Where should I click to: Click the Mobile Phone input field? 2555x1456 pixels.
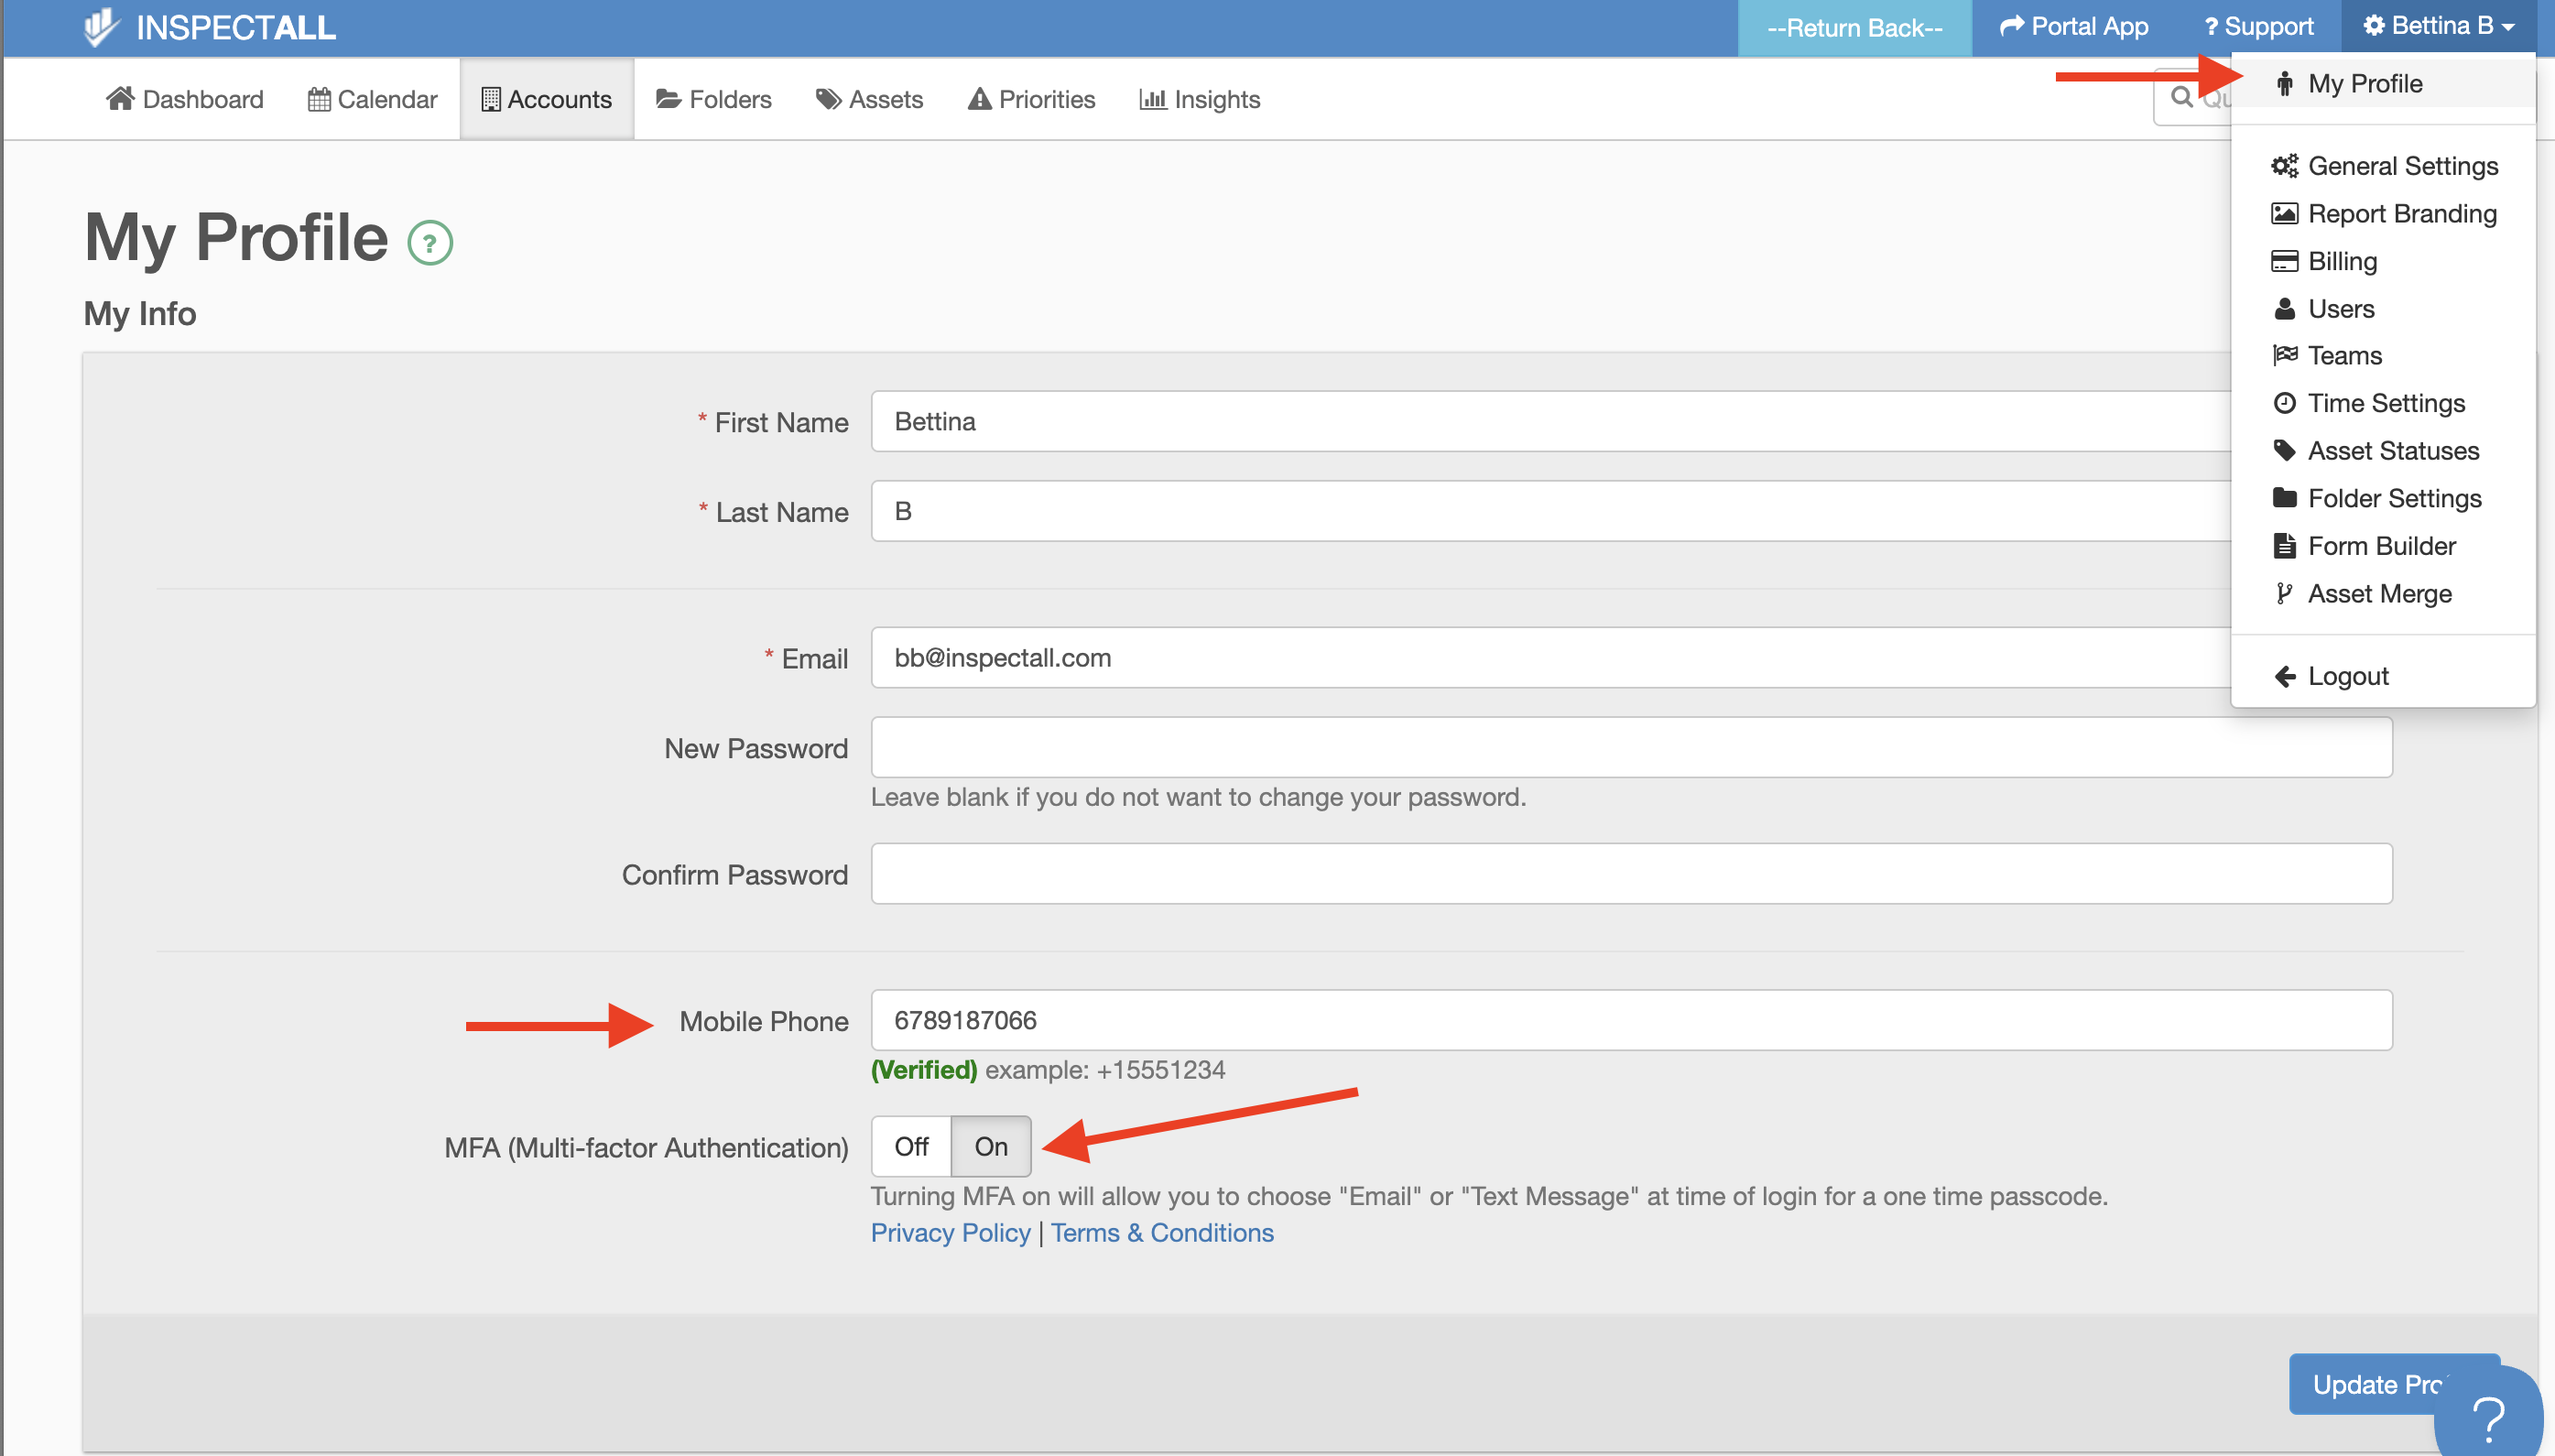[x=1630, y=1020]
